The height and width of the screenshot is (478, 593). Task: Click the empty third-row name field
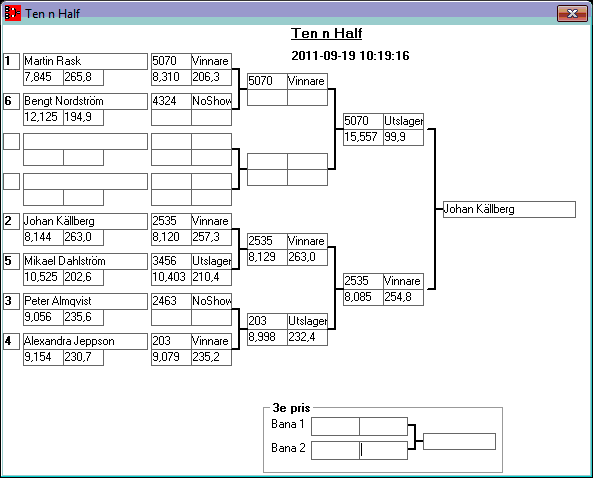(x=85, y=141)
